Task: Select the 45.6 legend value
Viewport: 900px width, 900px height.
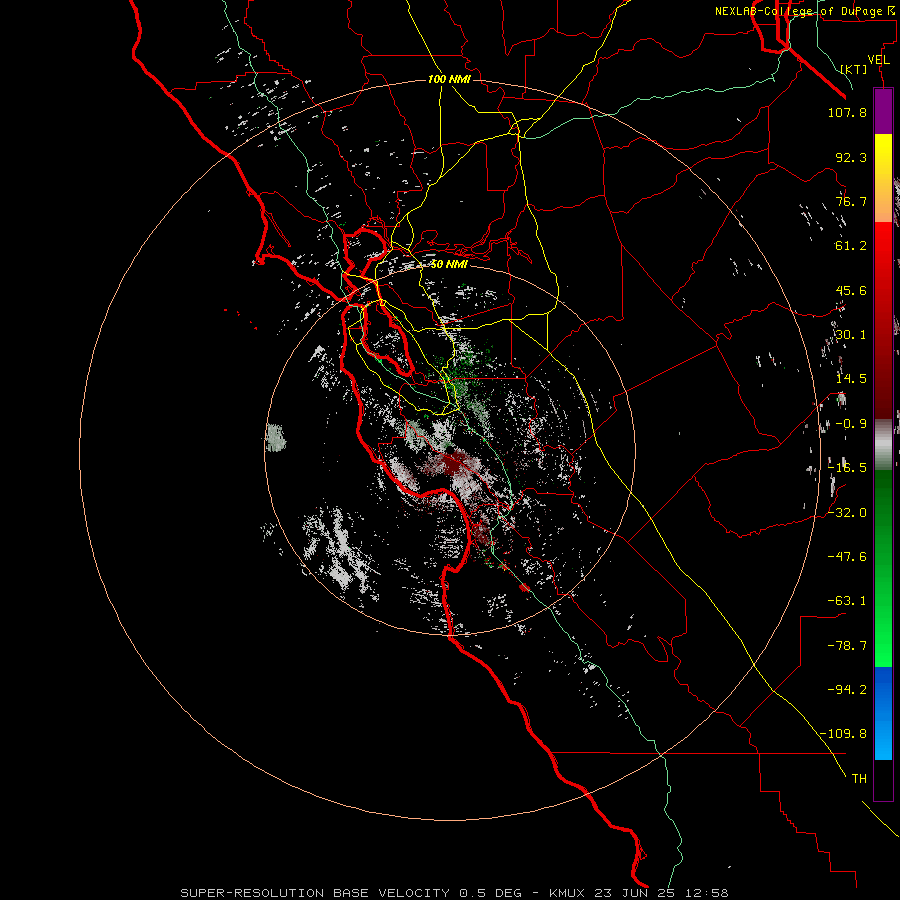Action: pyautogui.click(x=851, y=290)
